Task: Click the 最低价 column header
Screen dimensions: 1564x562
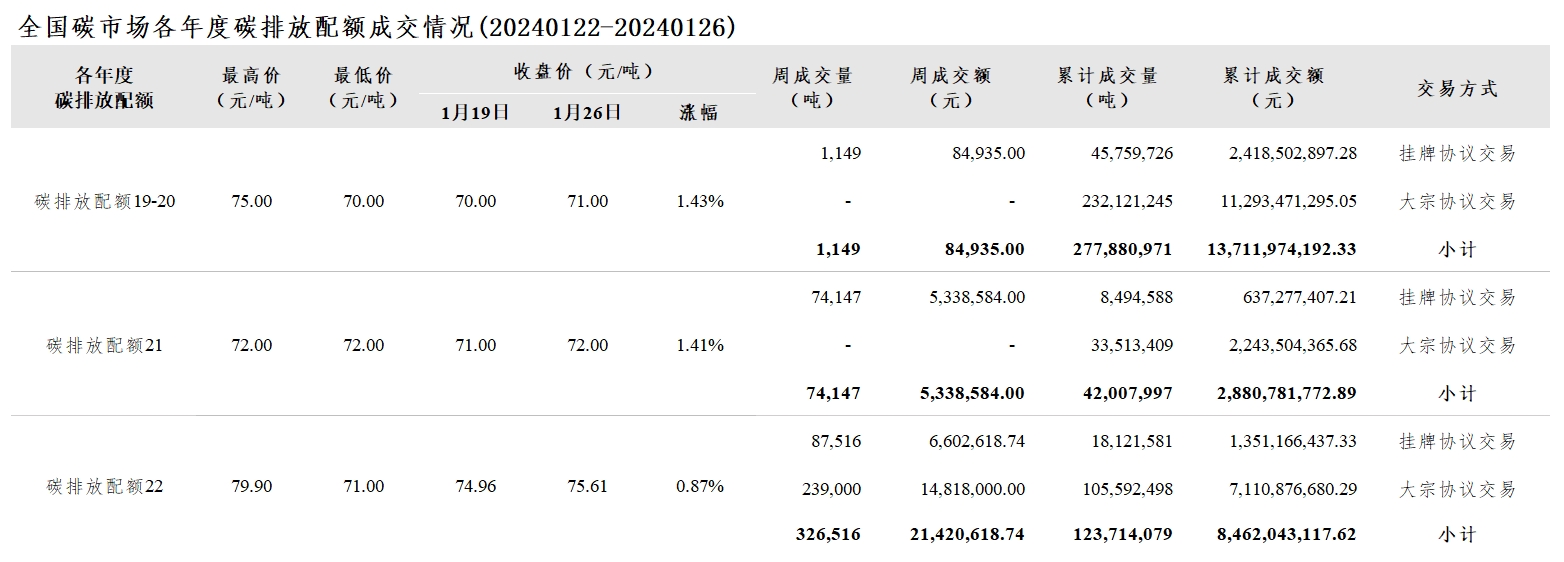Action: coord(363,88)
